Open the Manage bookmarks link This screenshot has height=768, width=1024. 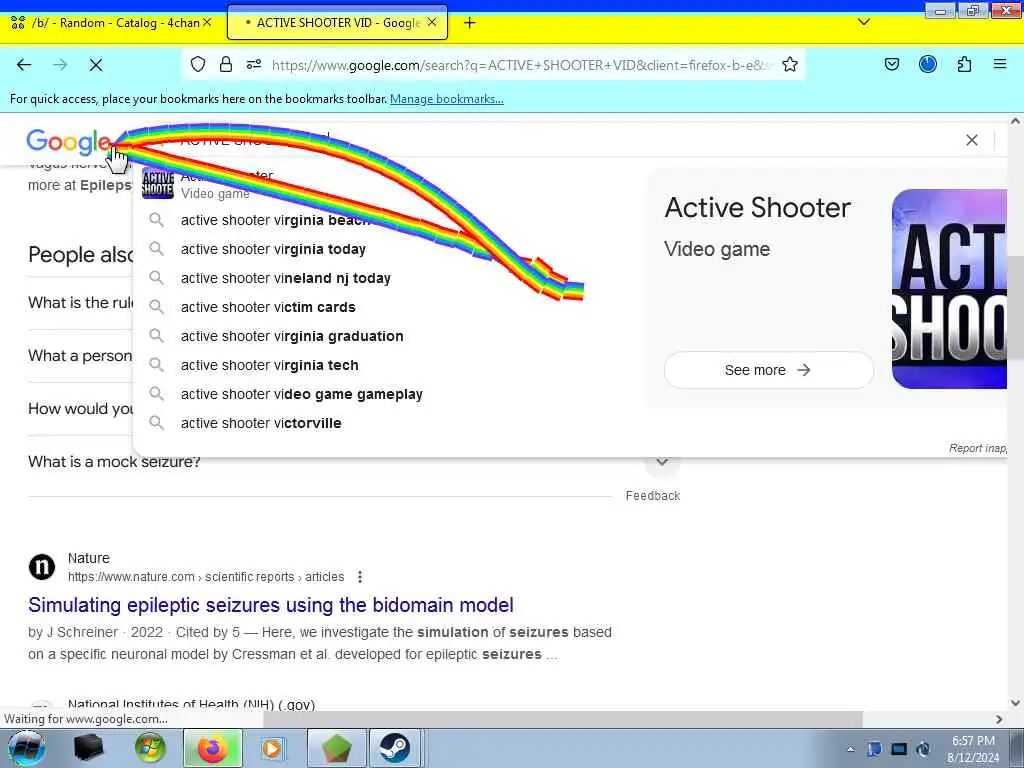click(x=447, y=99)
